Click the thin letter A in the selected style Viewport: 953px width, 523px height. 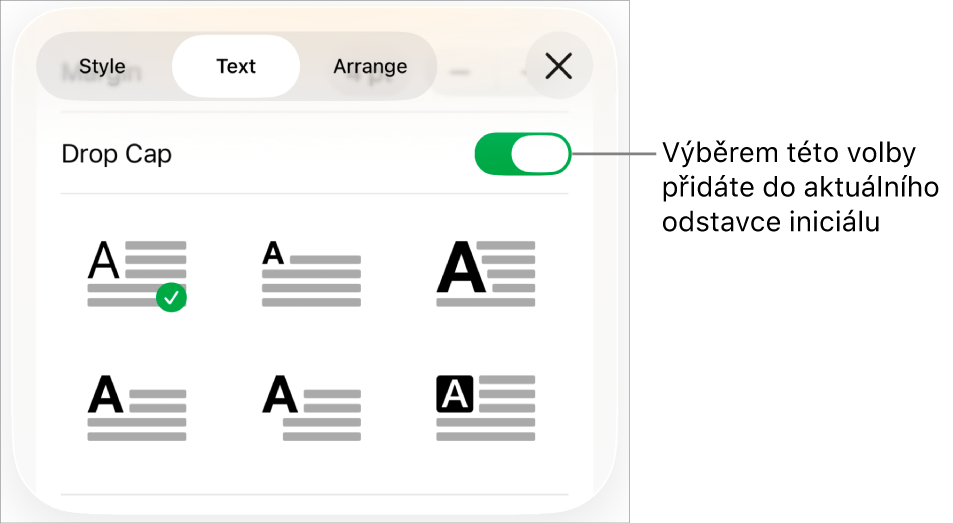coord(104,262)
